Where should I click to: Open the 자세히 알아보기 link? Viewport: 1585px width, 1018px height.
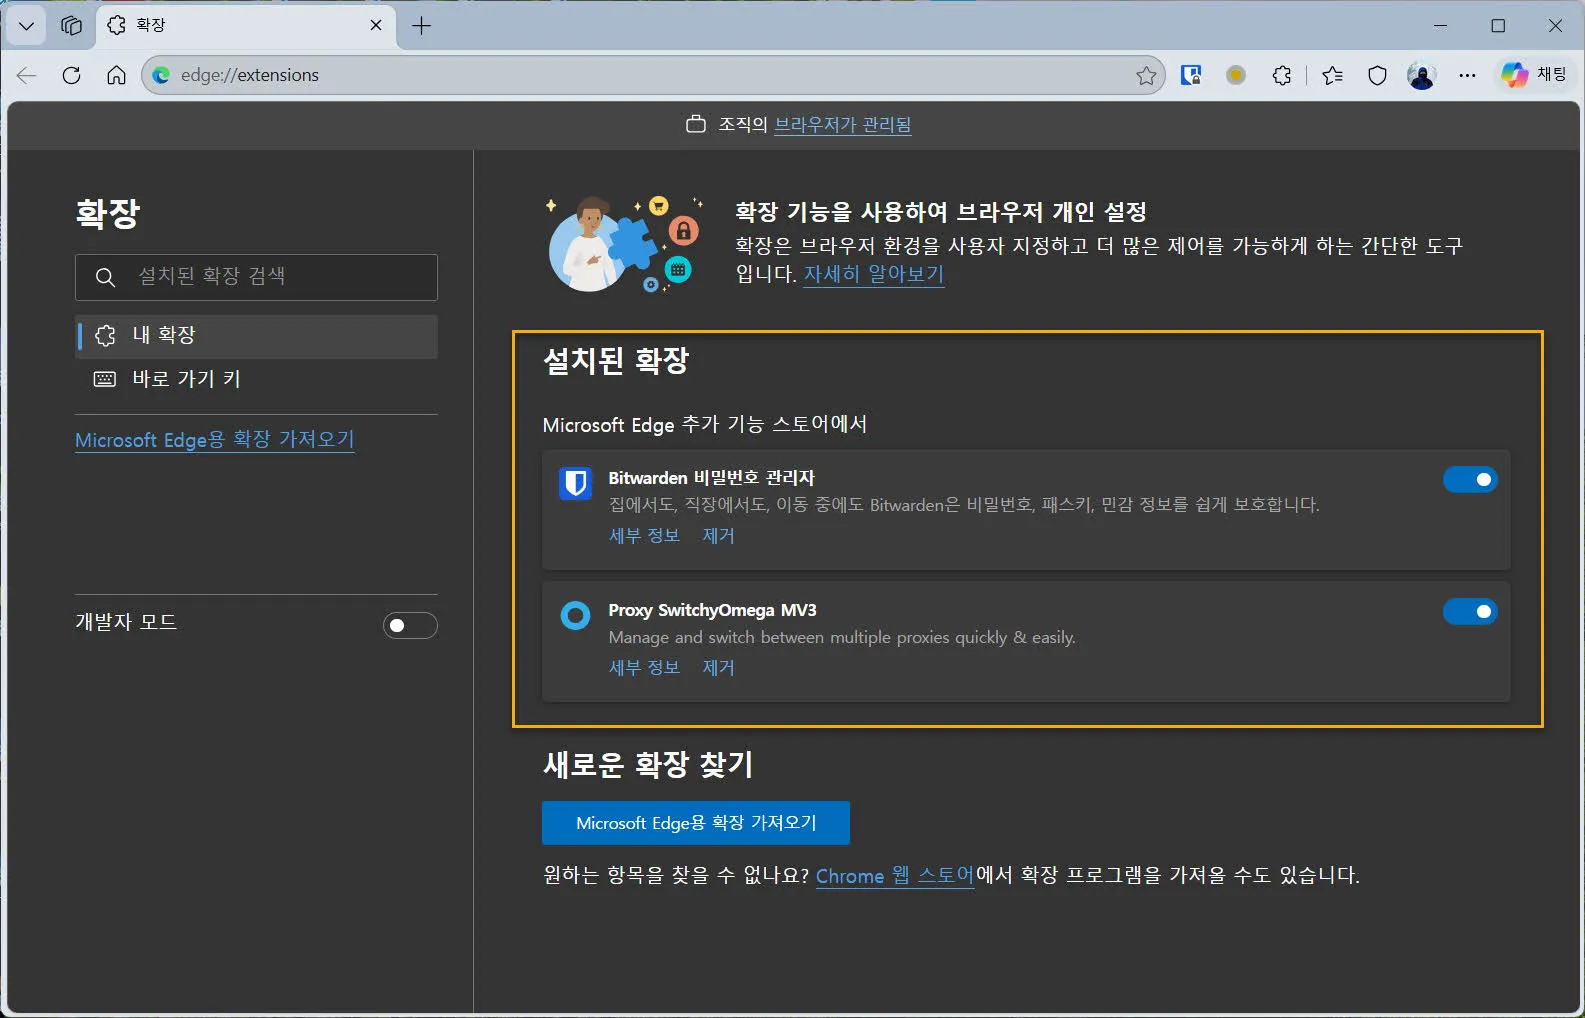click(874, 274)
